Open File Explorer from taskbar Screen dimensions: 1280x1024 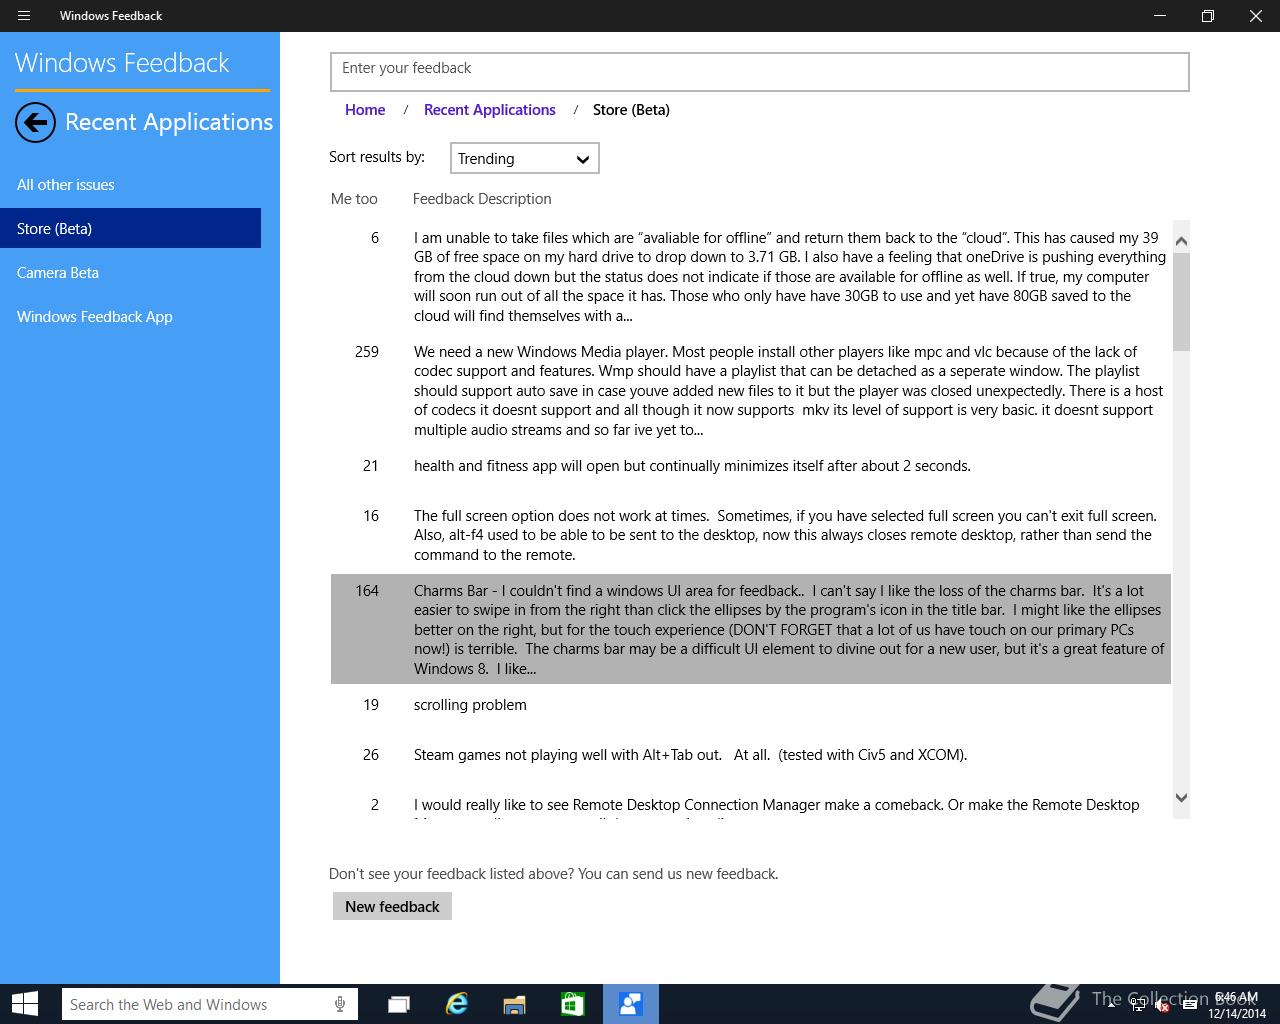coord(514,1004)
